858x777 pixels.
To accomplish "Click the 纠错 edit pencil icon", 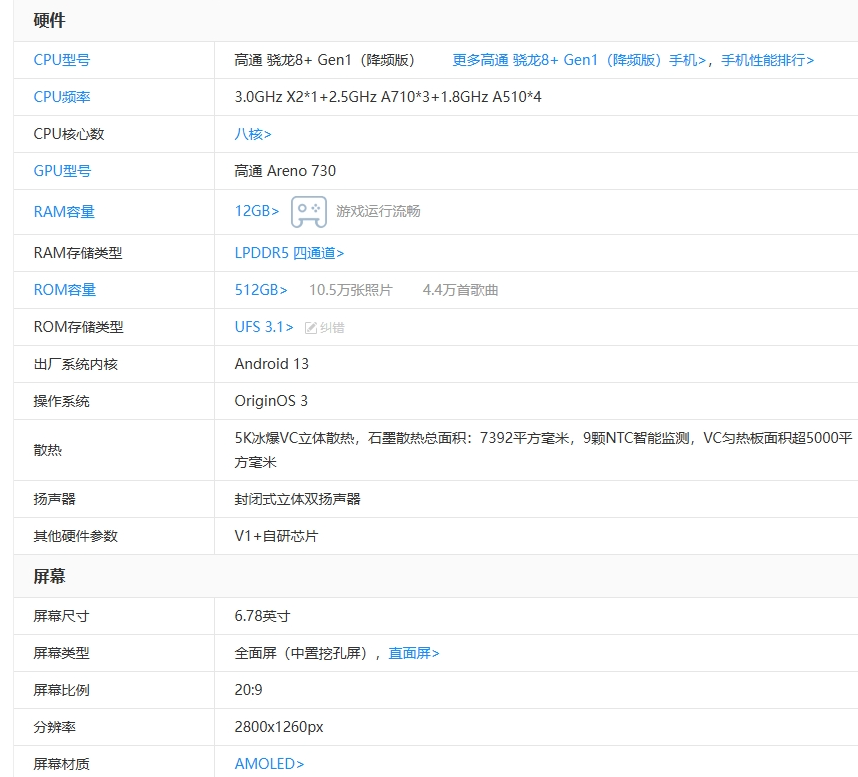I will pos(311,328).
